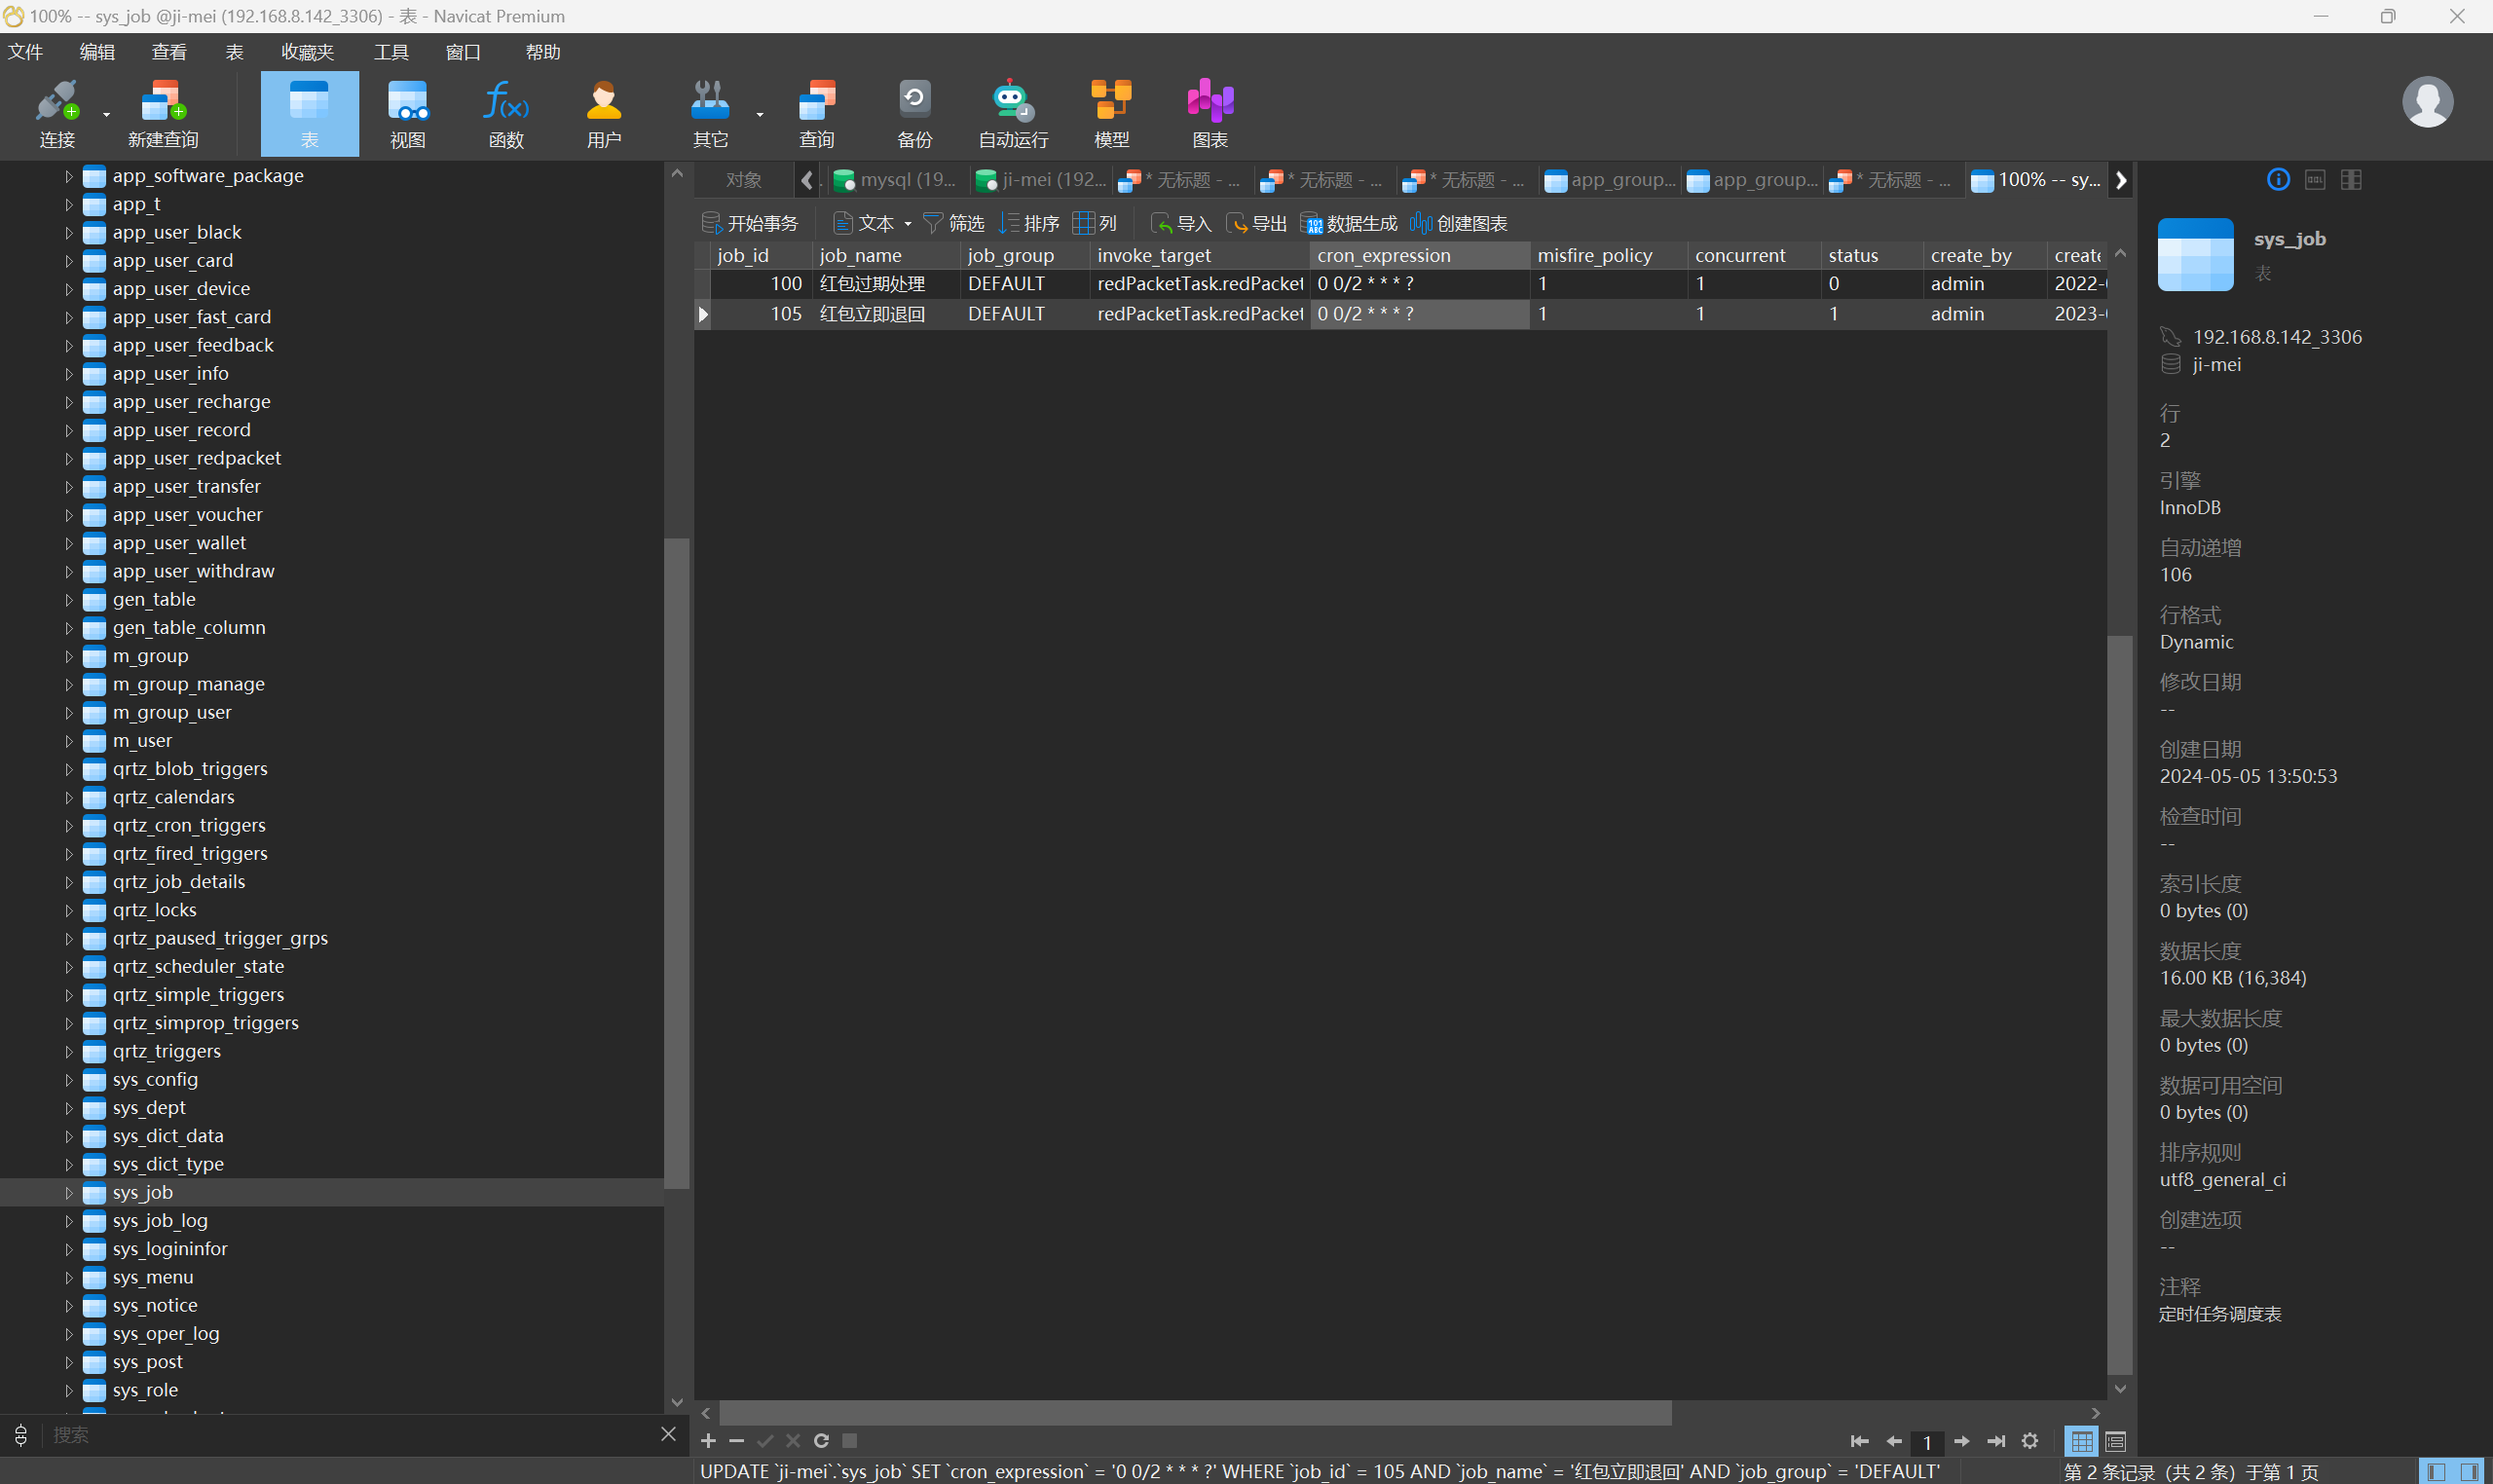This screenshot has width=2493, height=1484.
Task: Click the horizontal scrollbar under the grid
Action: point(1194,1412)
